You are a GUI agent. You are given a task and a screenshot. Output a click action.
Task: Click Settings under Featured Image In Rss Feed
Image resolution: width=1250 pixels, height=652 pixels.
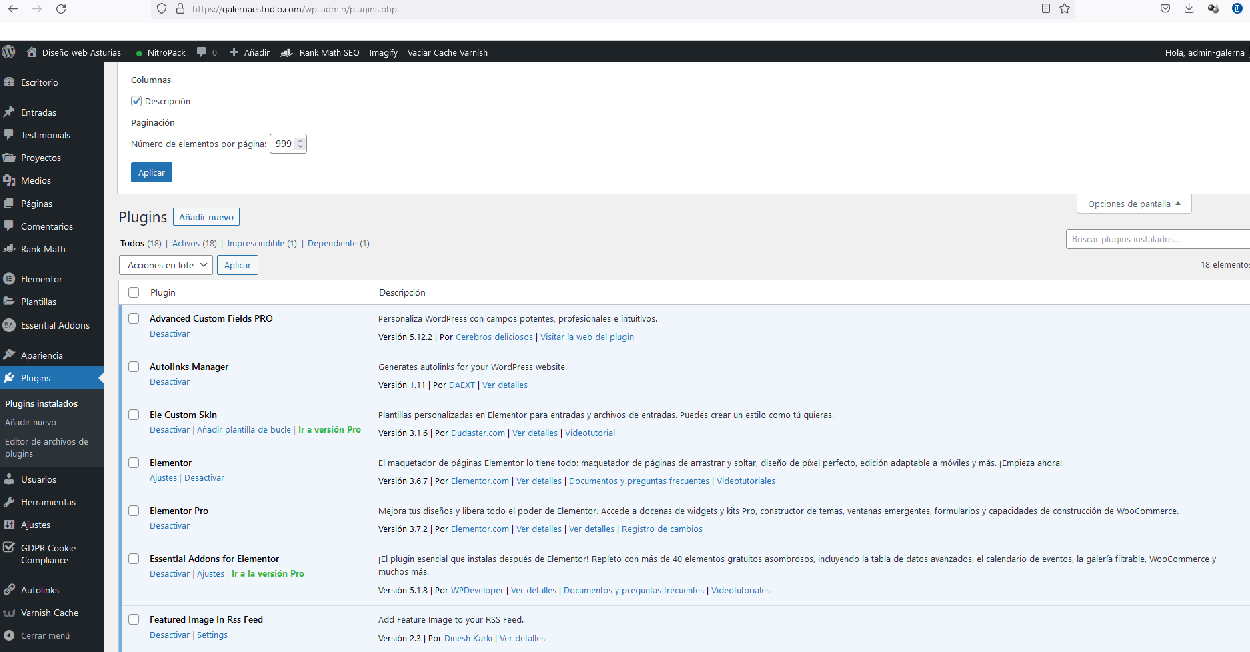point(212,635)
